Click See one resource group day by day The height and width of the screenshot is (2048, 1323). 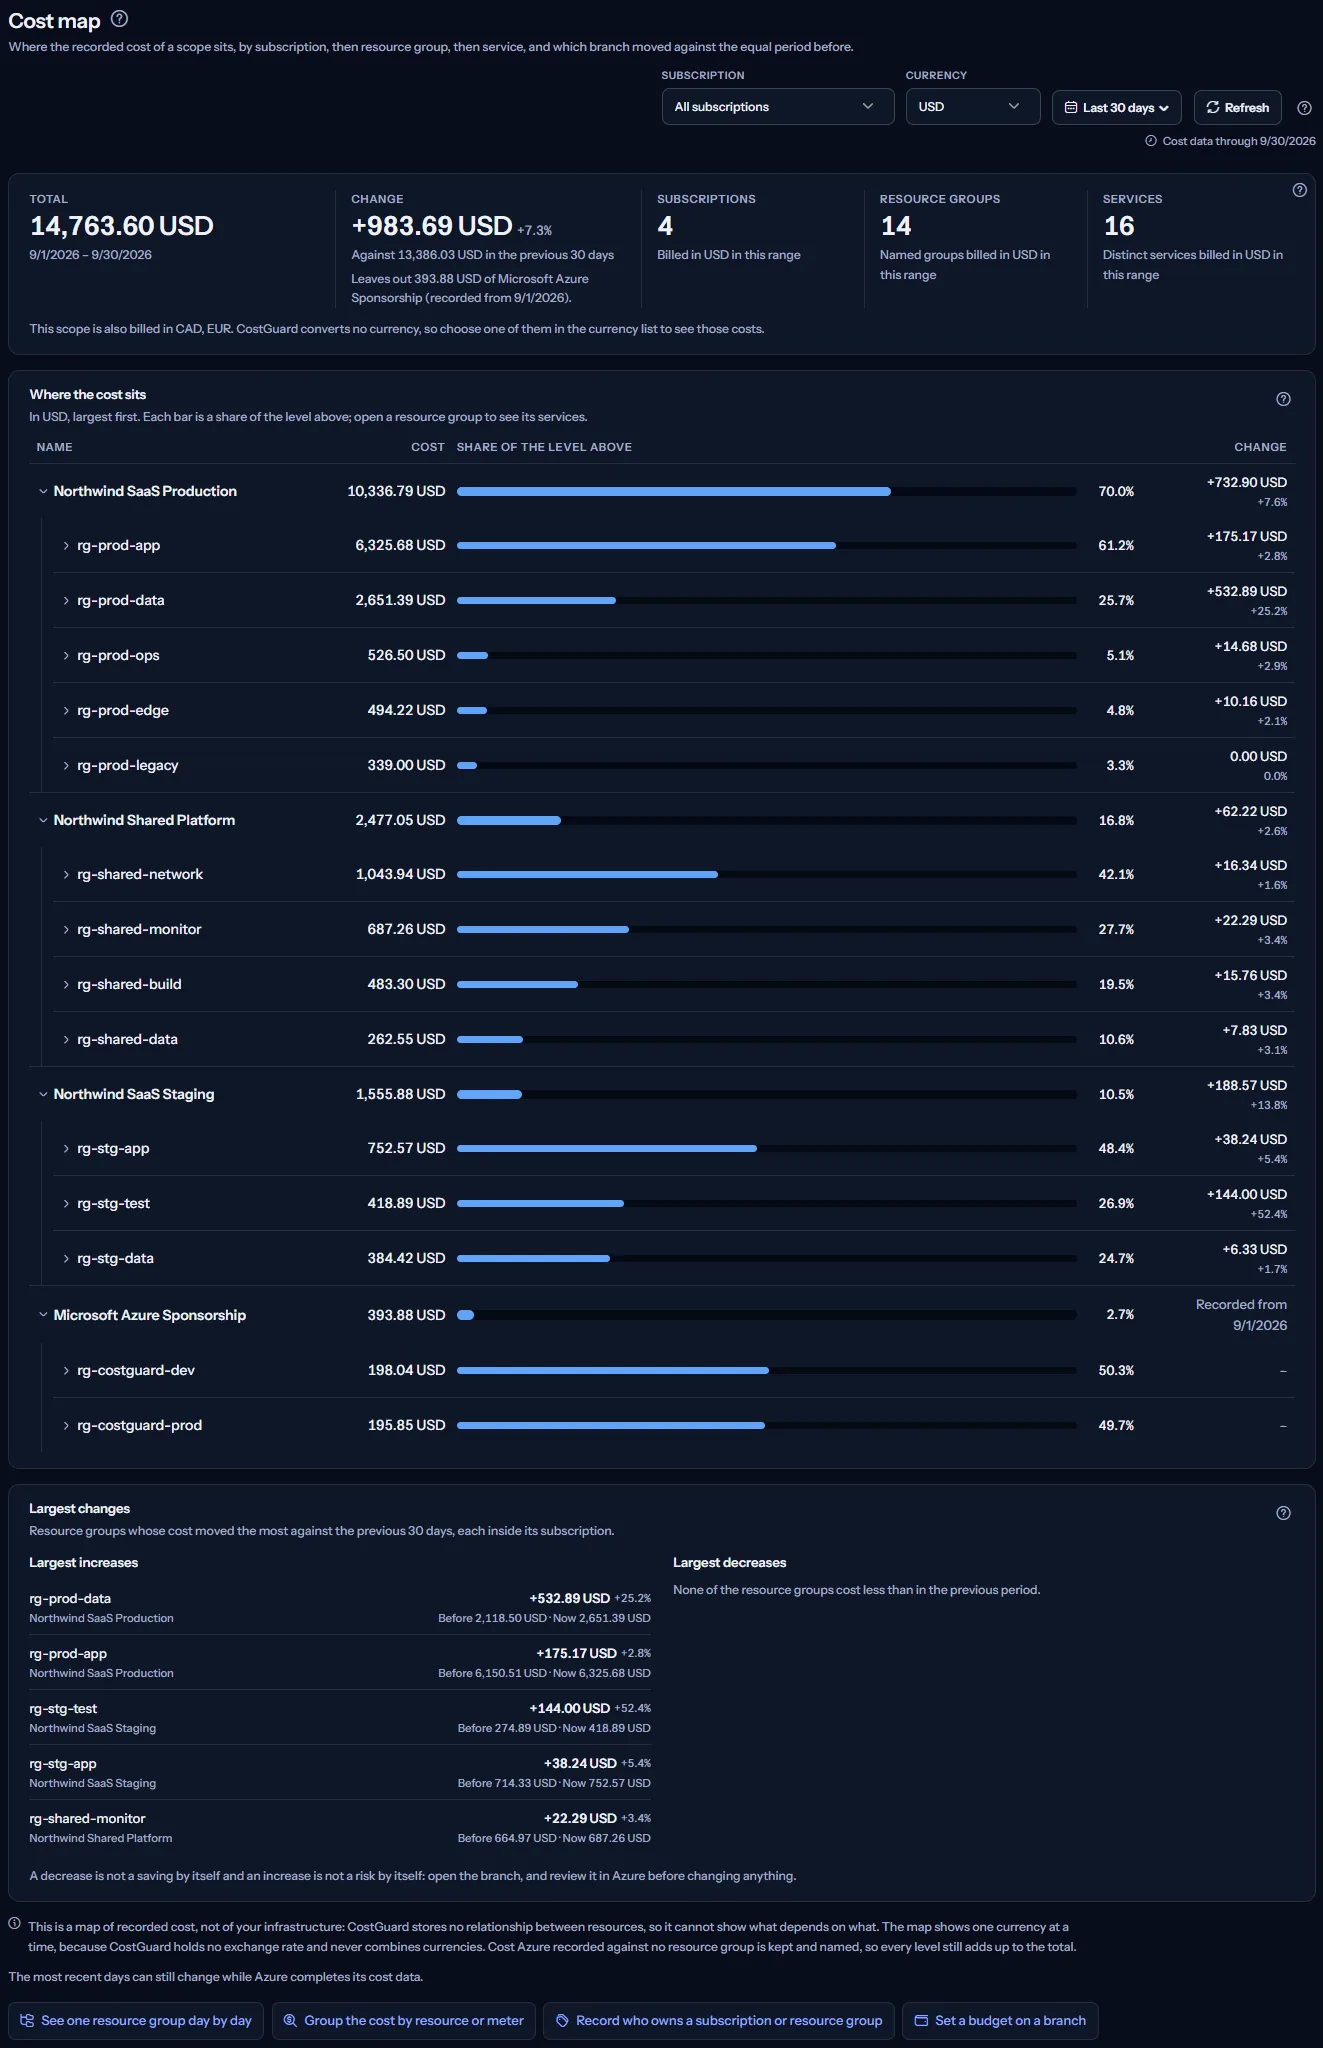point(136,2020)
